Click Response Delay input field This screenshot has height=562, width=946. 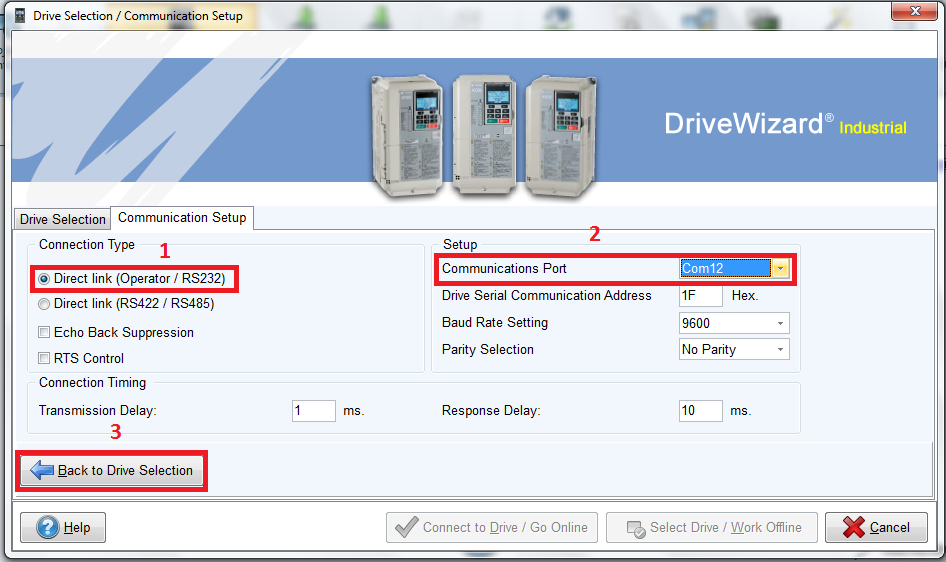[x=700, y=411]
